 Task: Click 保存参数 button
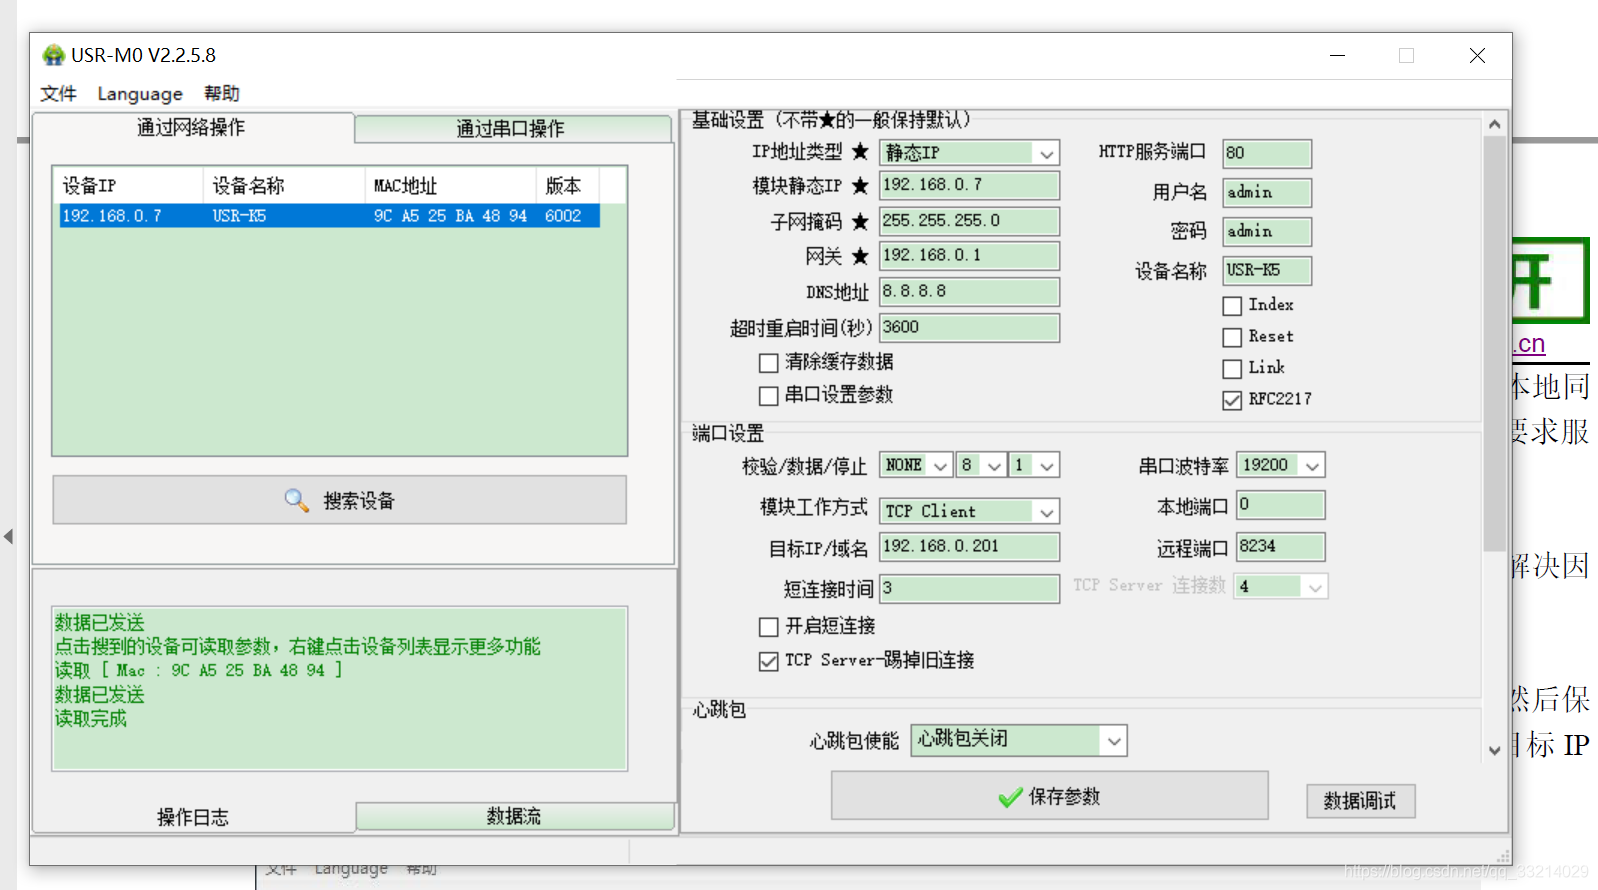[1050, 796]
